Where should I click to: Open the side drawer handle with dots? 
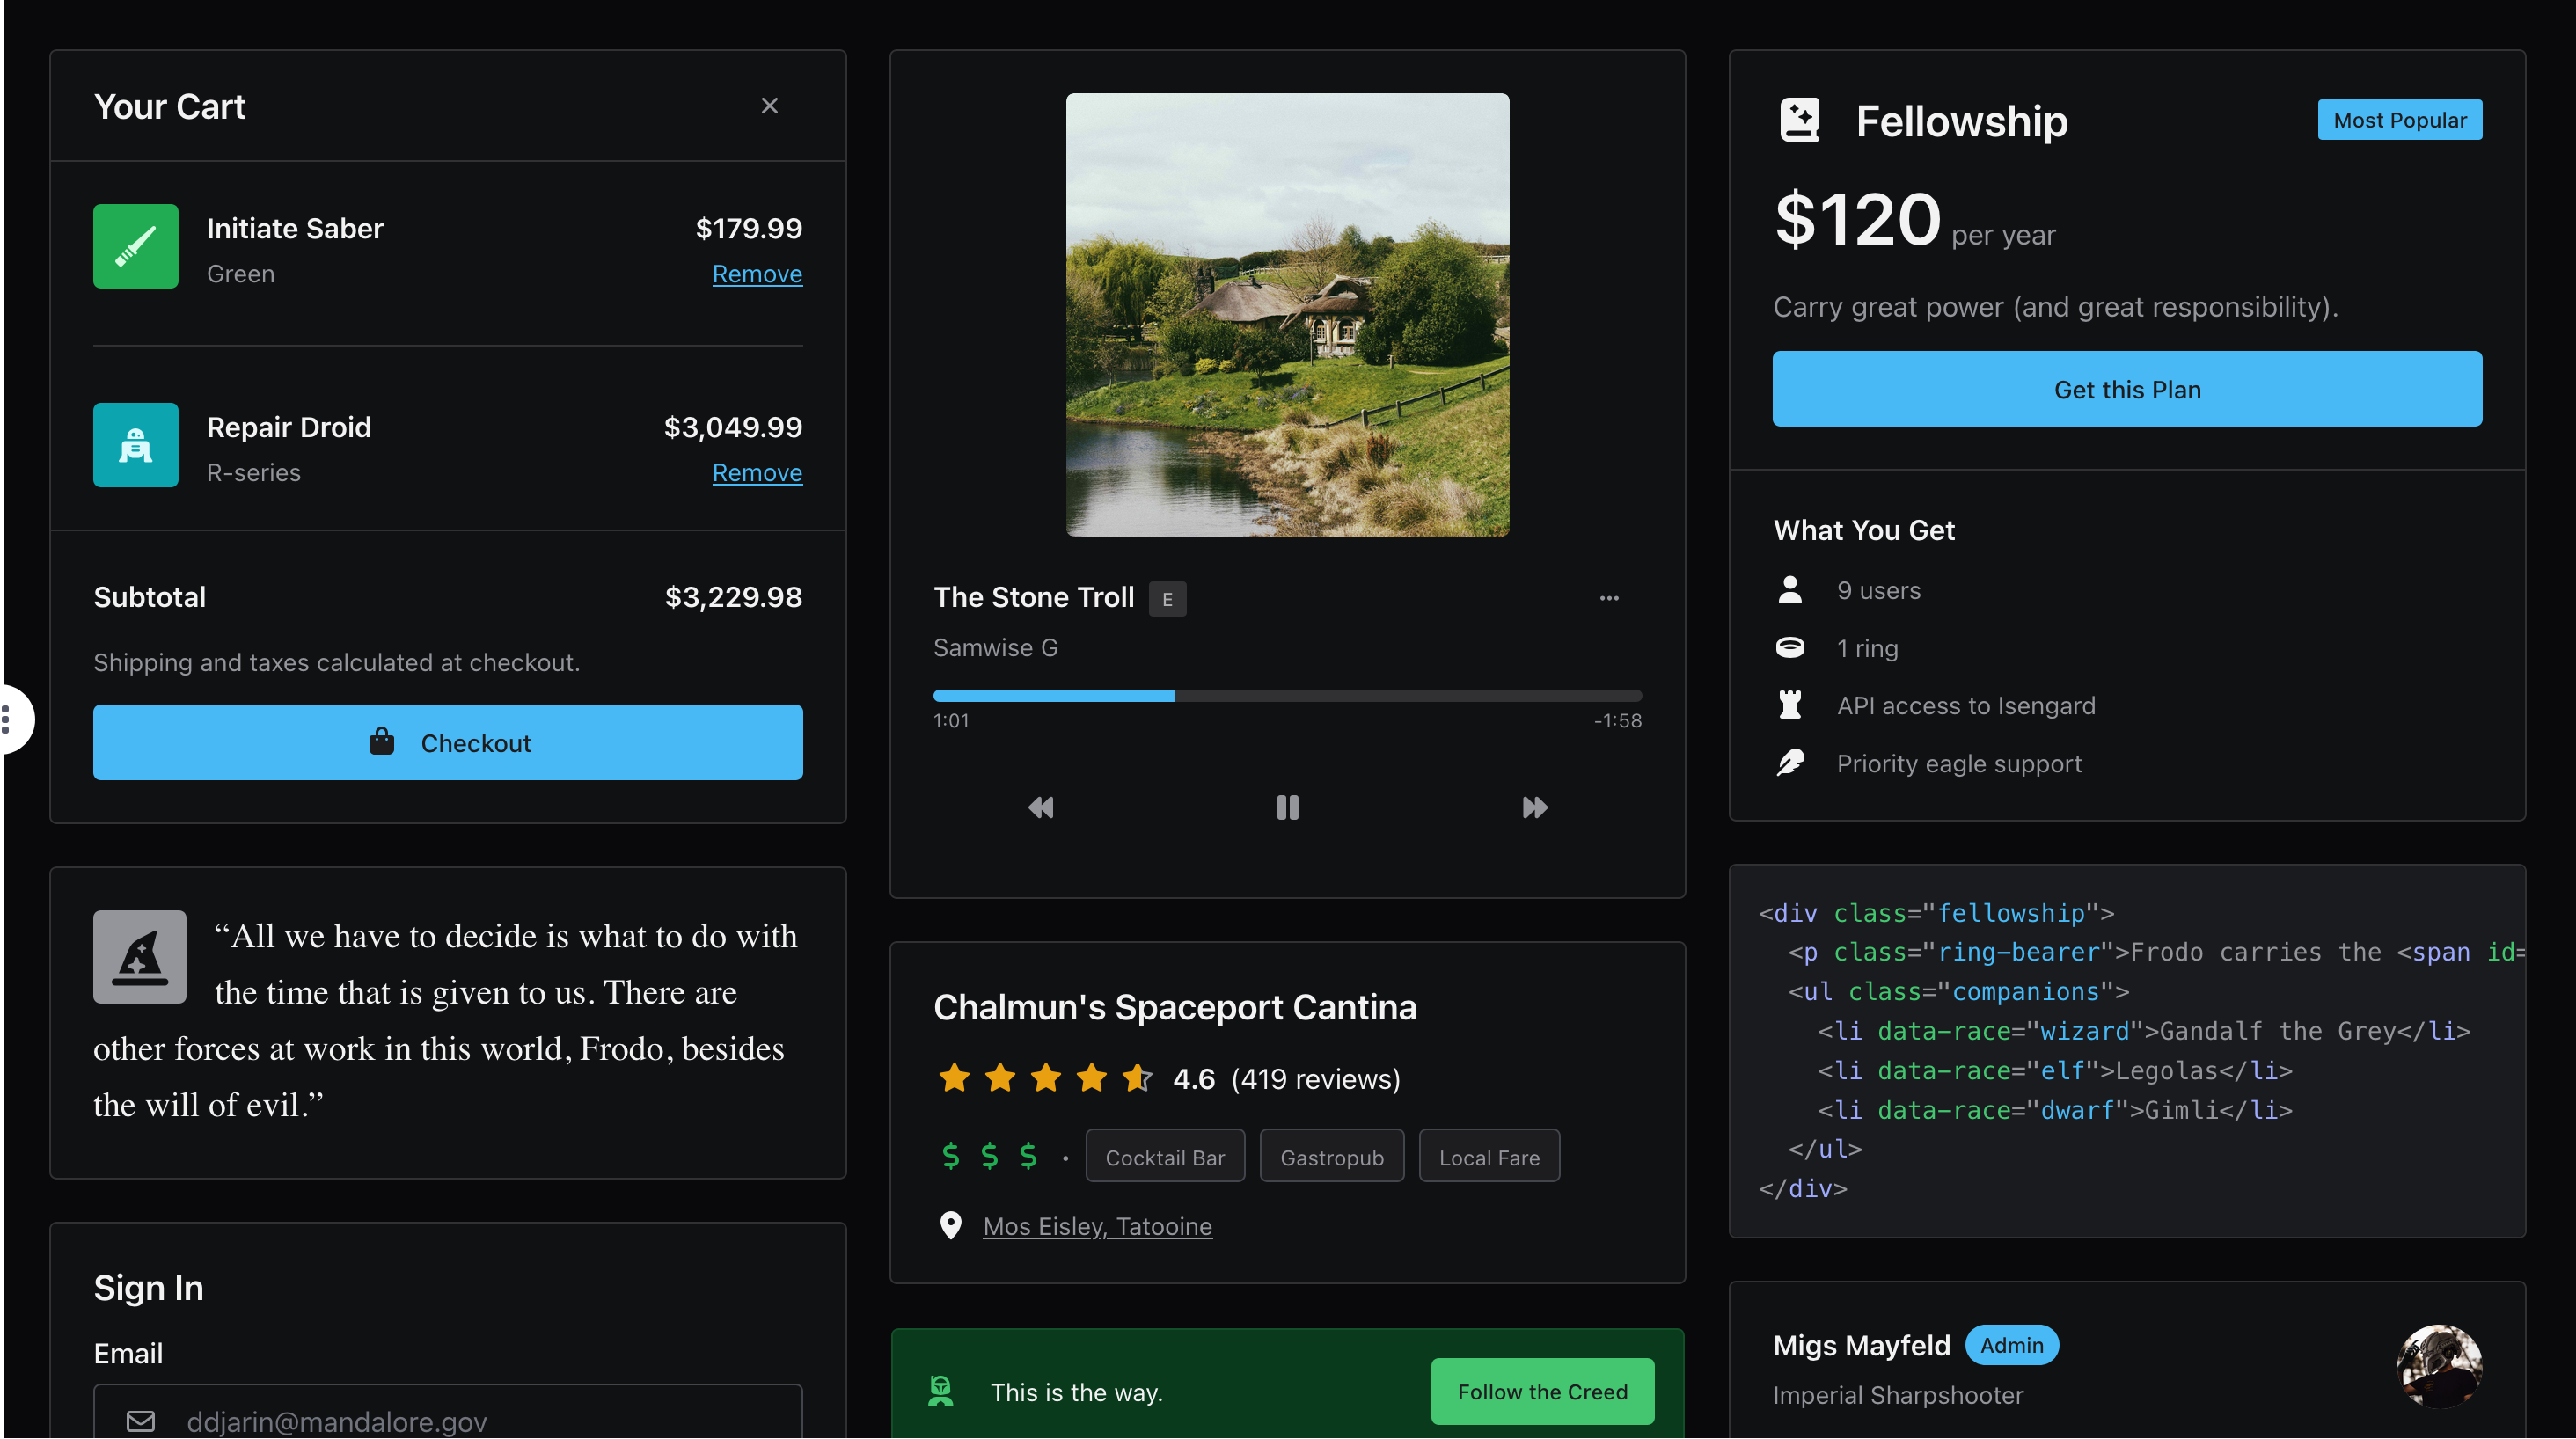point(10,719)
